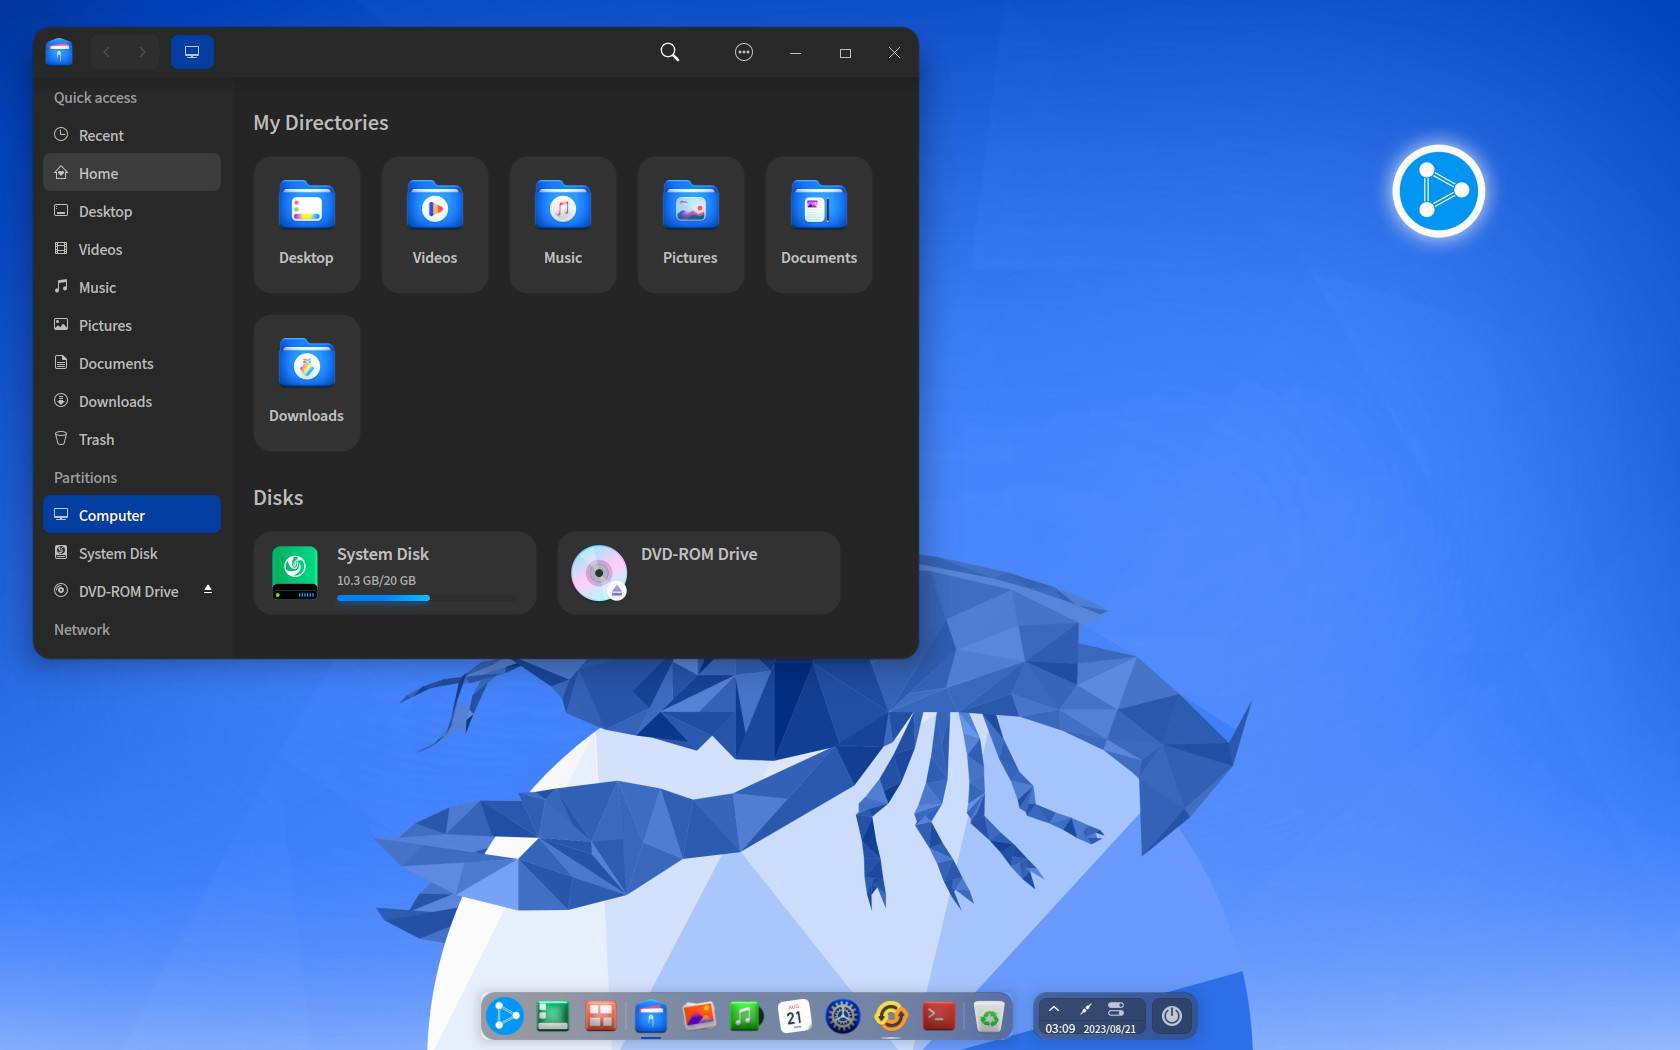This screenshot has height=1050, width=1680.
Task: Click the date 2023/08/21 in tray
Action: pyautogui.click(x=1110, y=1029)
